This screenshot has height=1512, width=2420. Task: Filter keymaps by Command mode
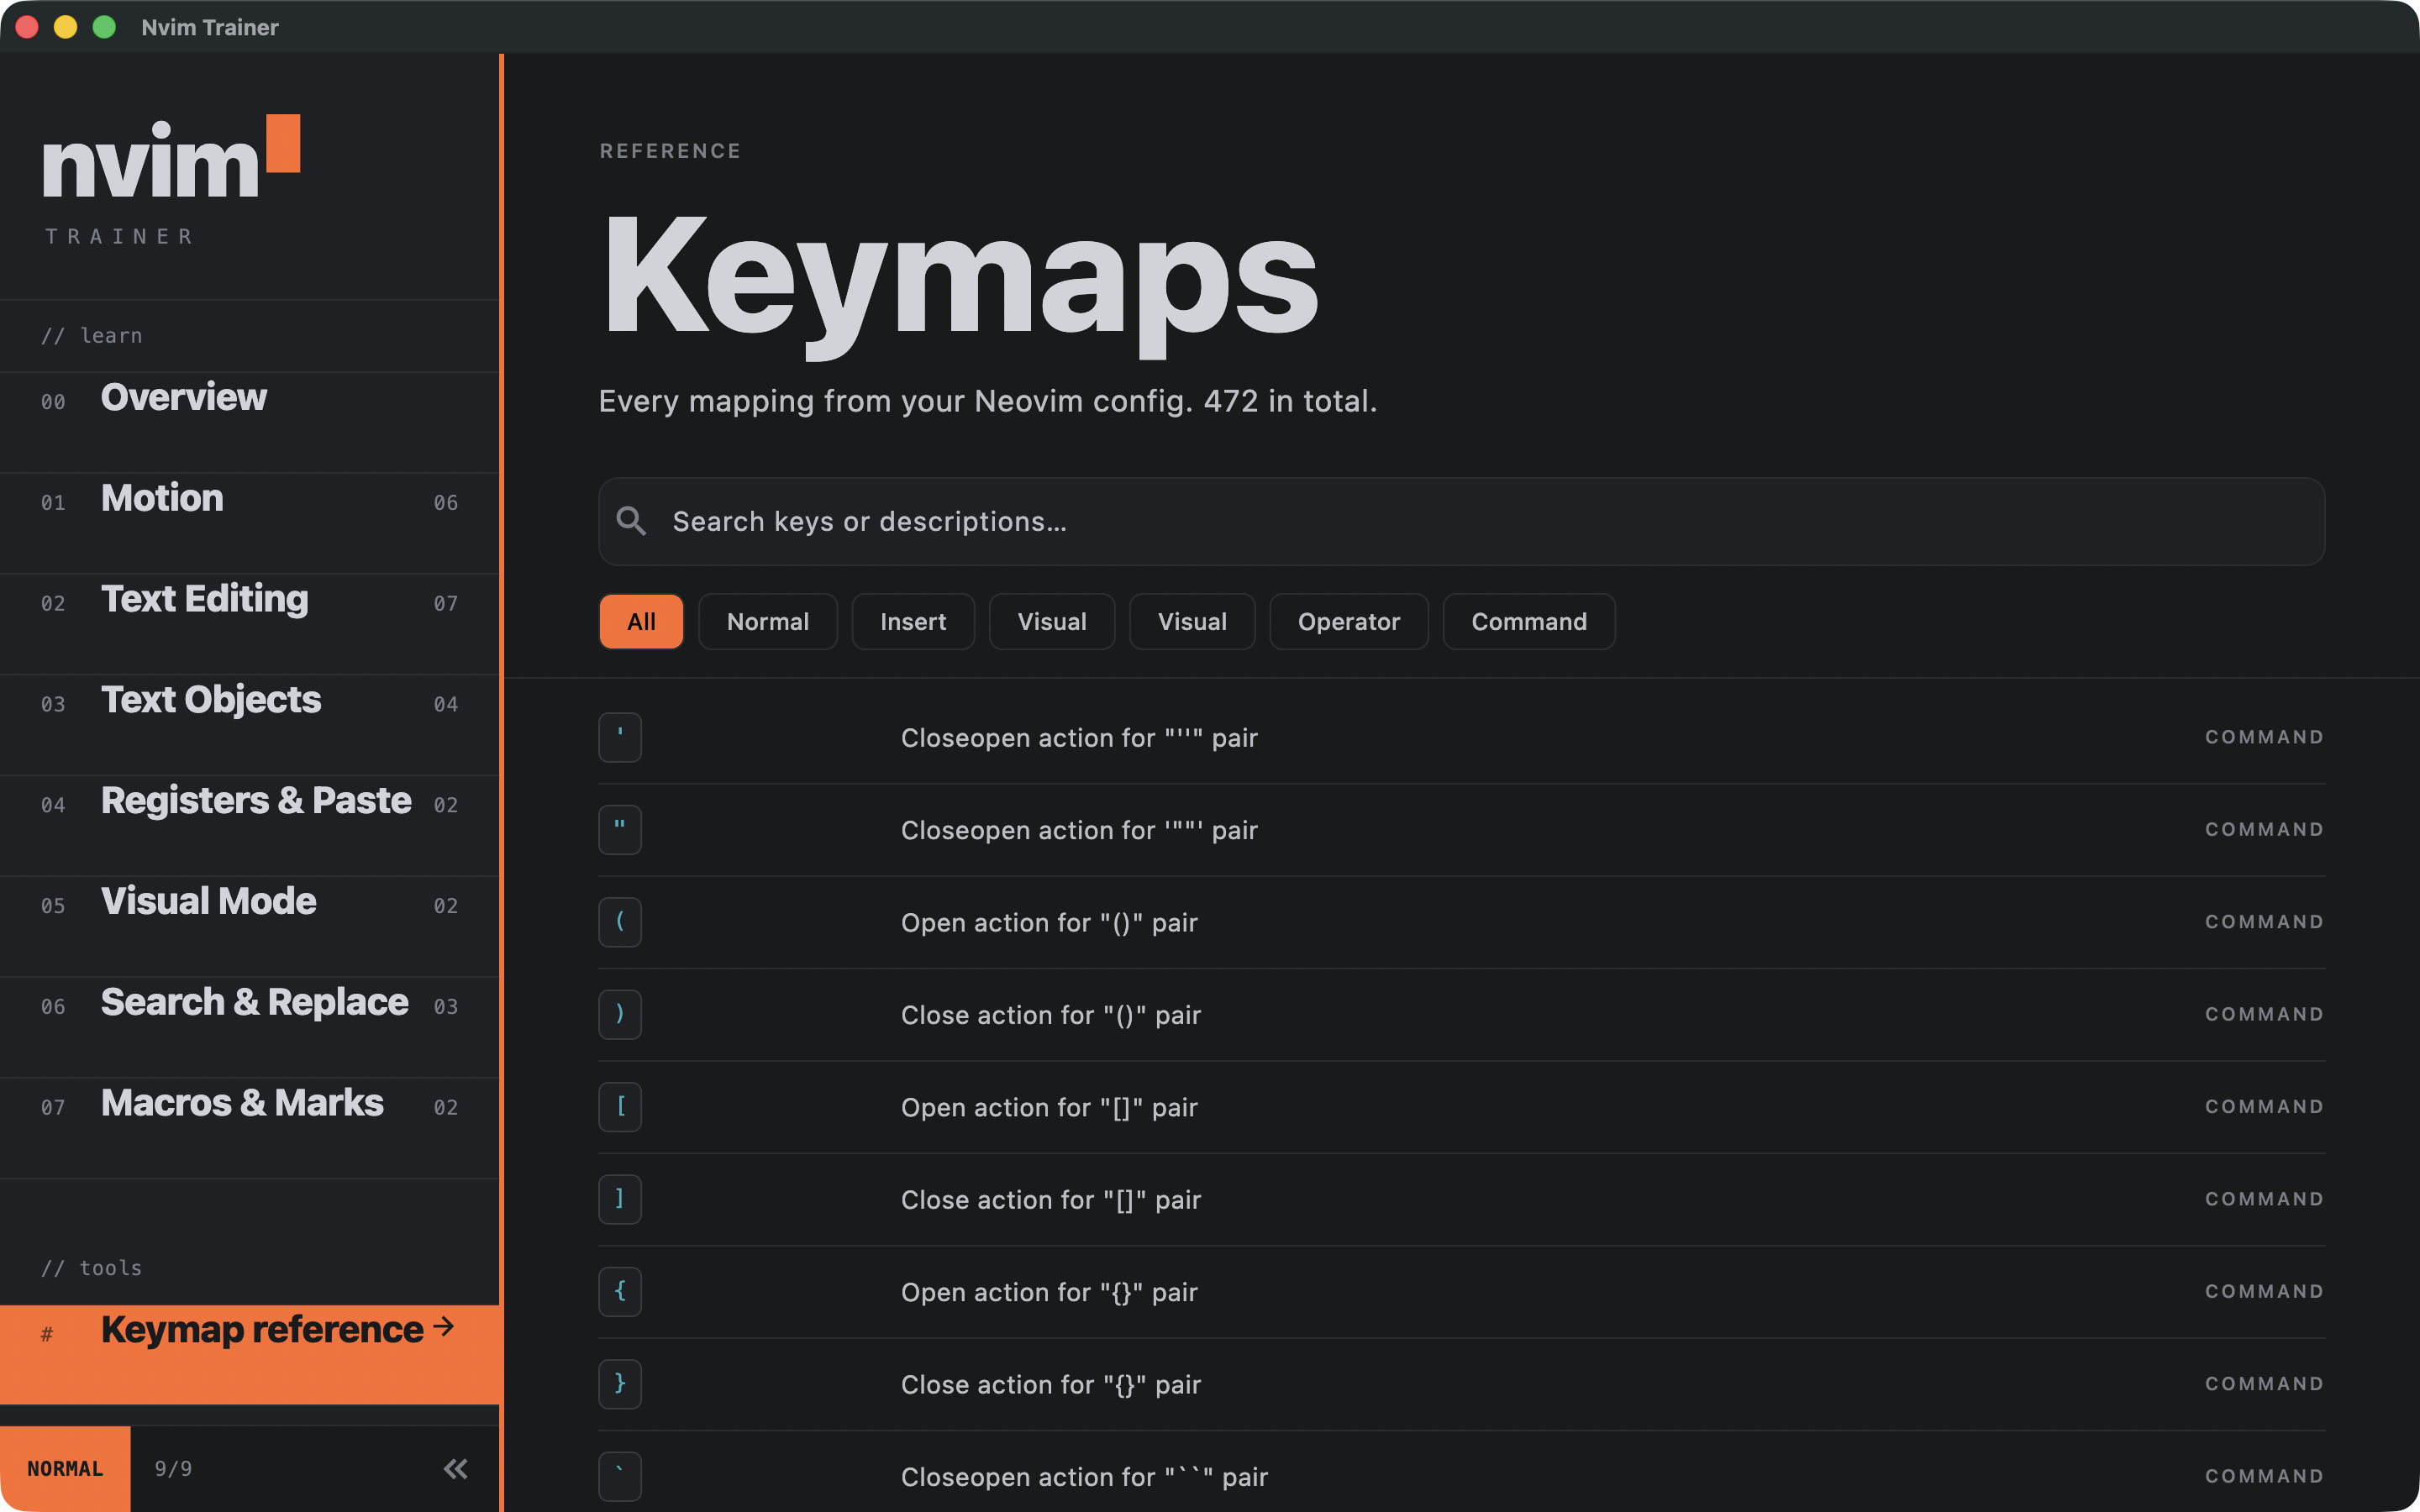[1528, 621]
